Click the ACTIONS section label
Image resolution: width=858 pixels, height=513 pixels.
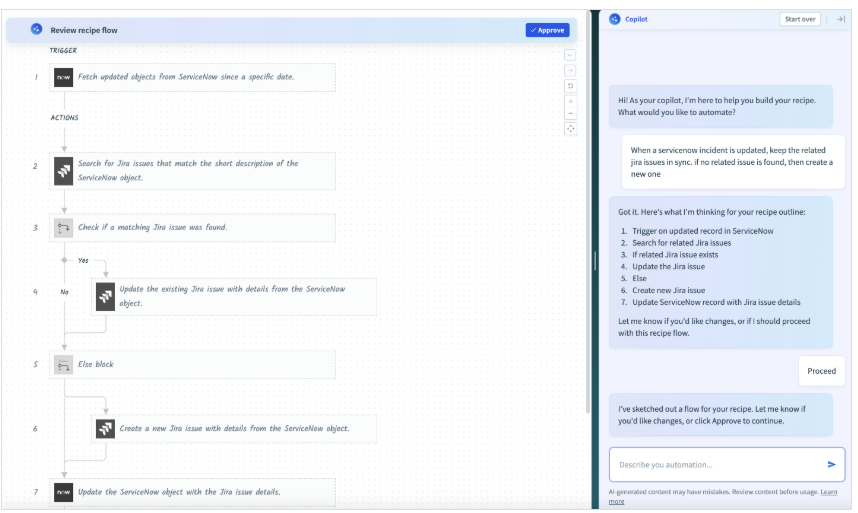coord(65,118)
